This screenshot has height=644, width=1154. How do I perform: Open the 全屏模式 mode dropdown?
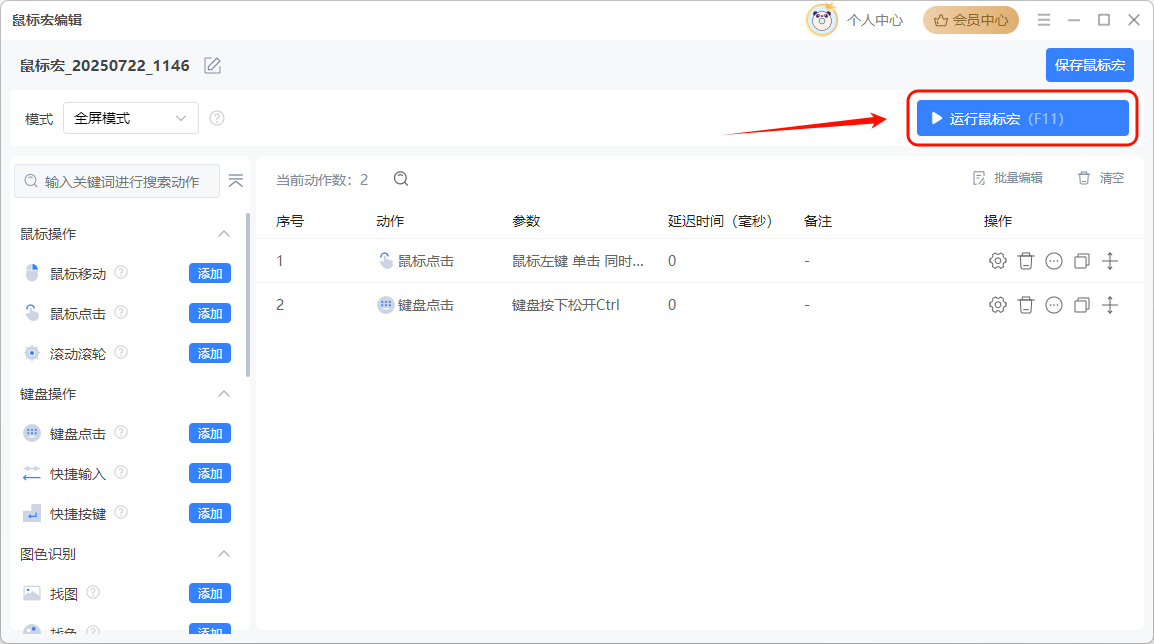click(x=131, y=118)
